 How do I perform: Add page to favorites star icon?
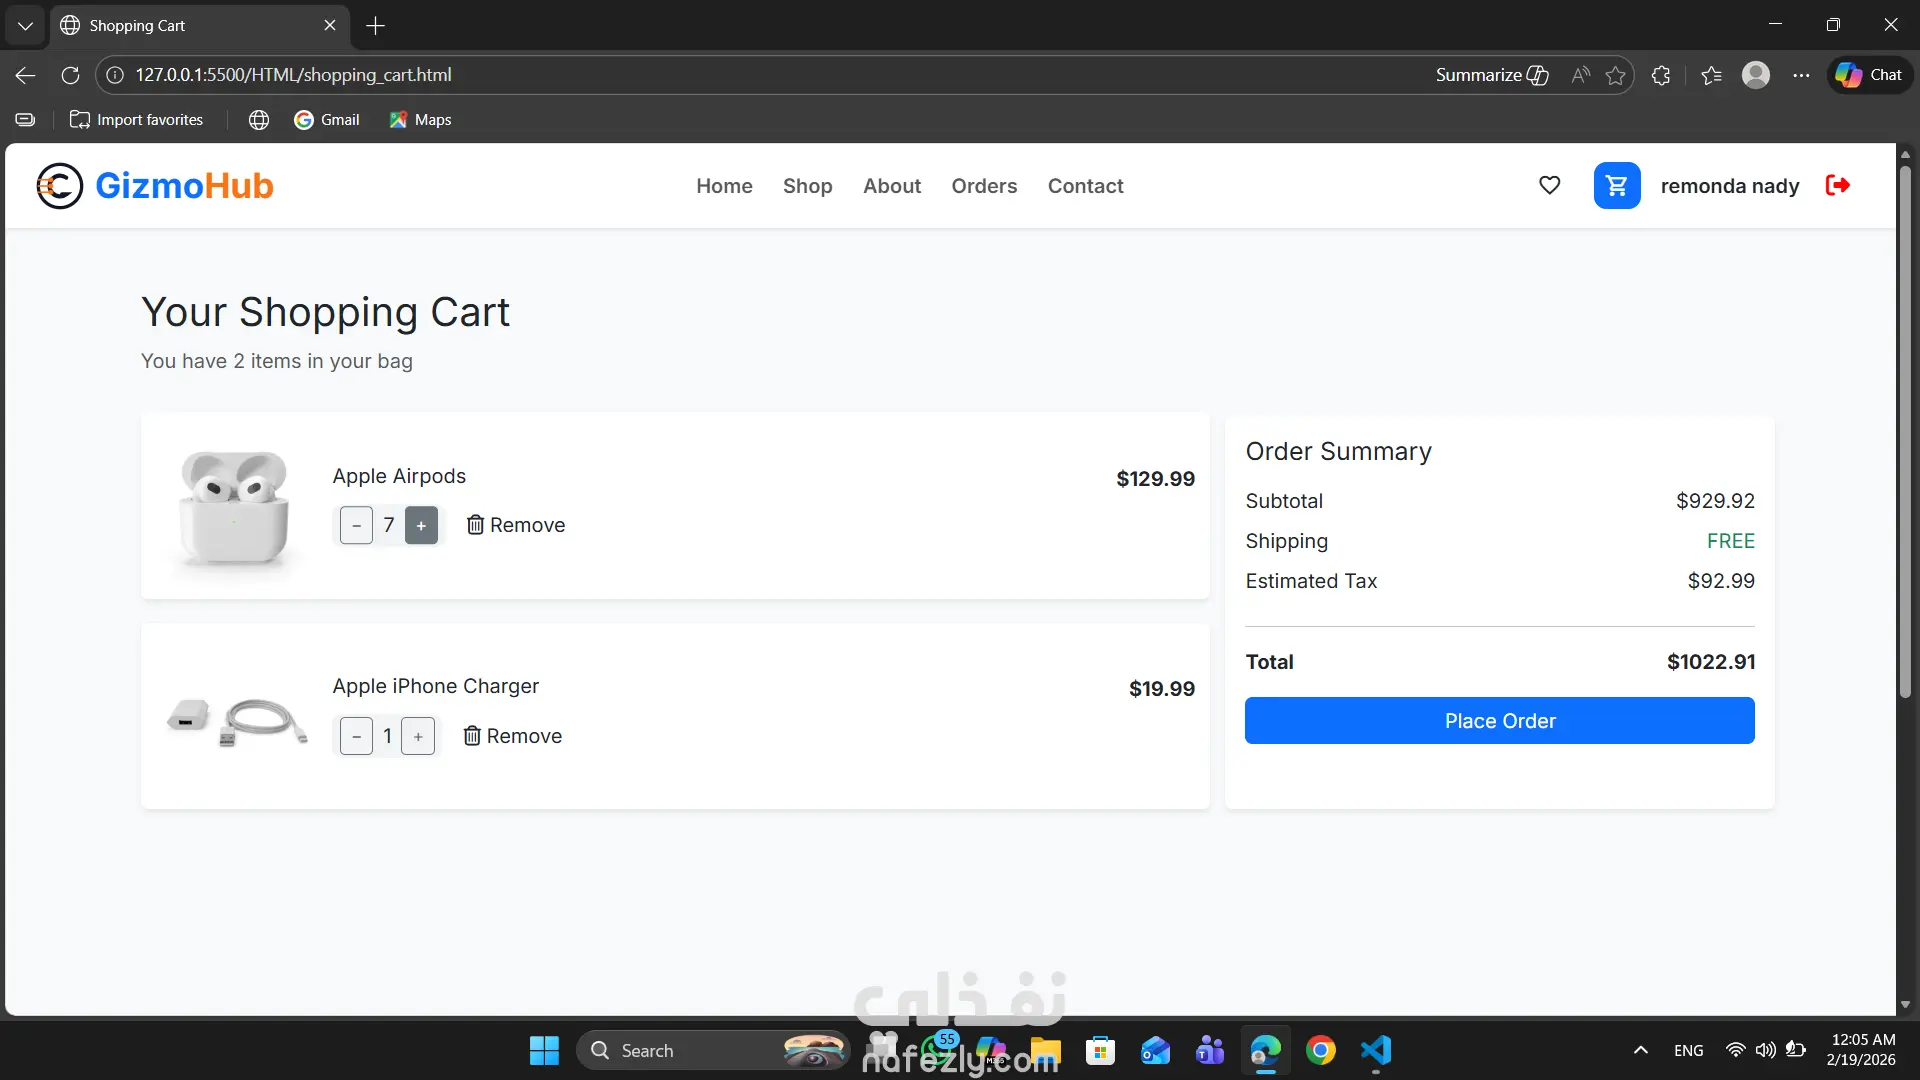(x=1615, y=75)
